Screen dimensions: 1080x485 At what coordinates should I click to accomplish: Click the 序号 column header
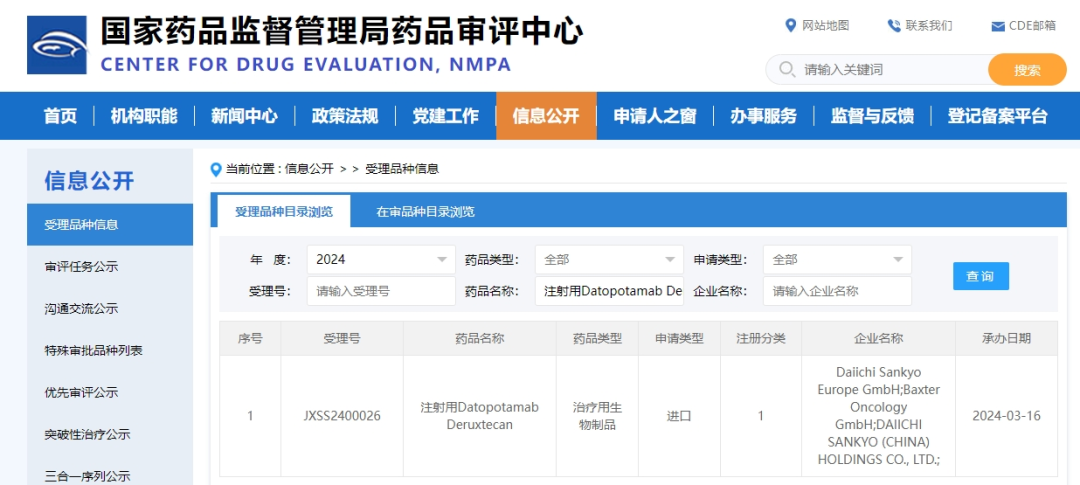(x=250, y=338)
